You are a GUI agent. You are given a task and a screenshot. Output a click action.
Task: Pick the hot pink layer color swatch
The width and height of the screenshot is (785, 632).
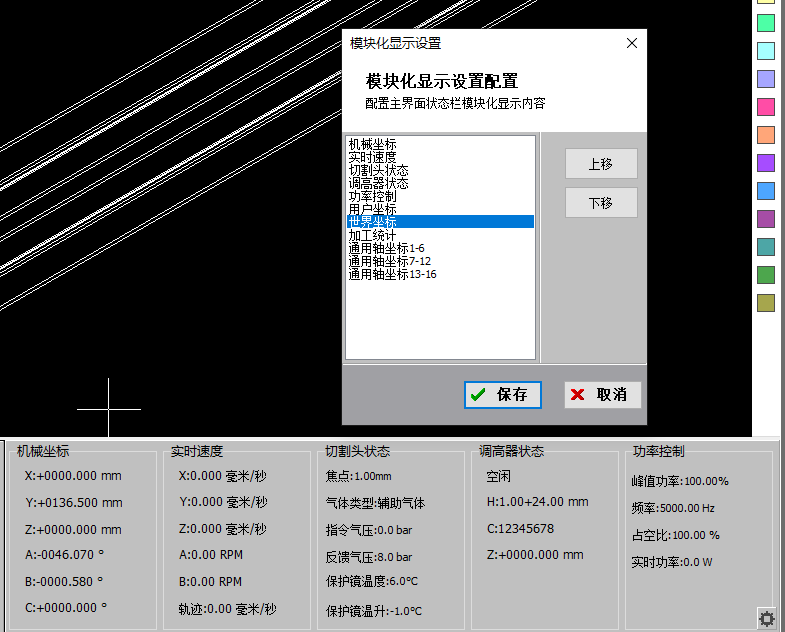(766, 107)
